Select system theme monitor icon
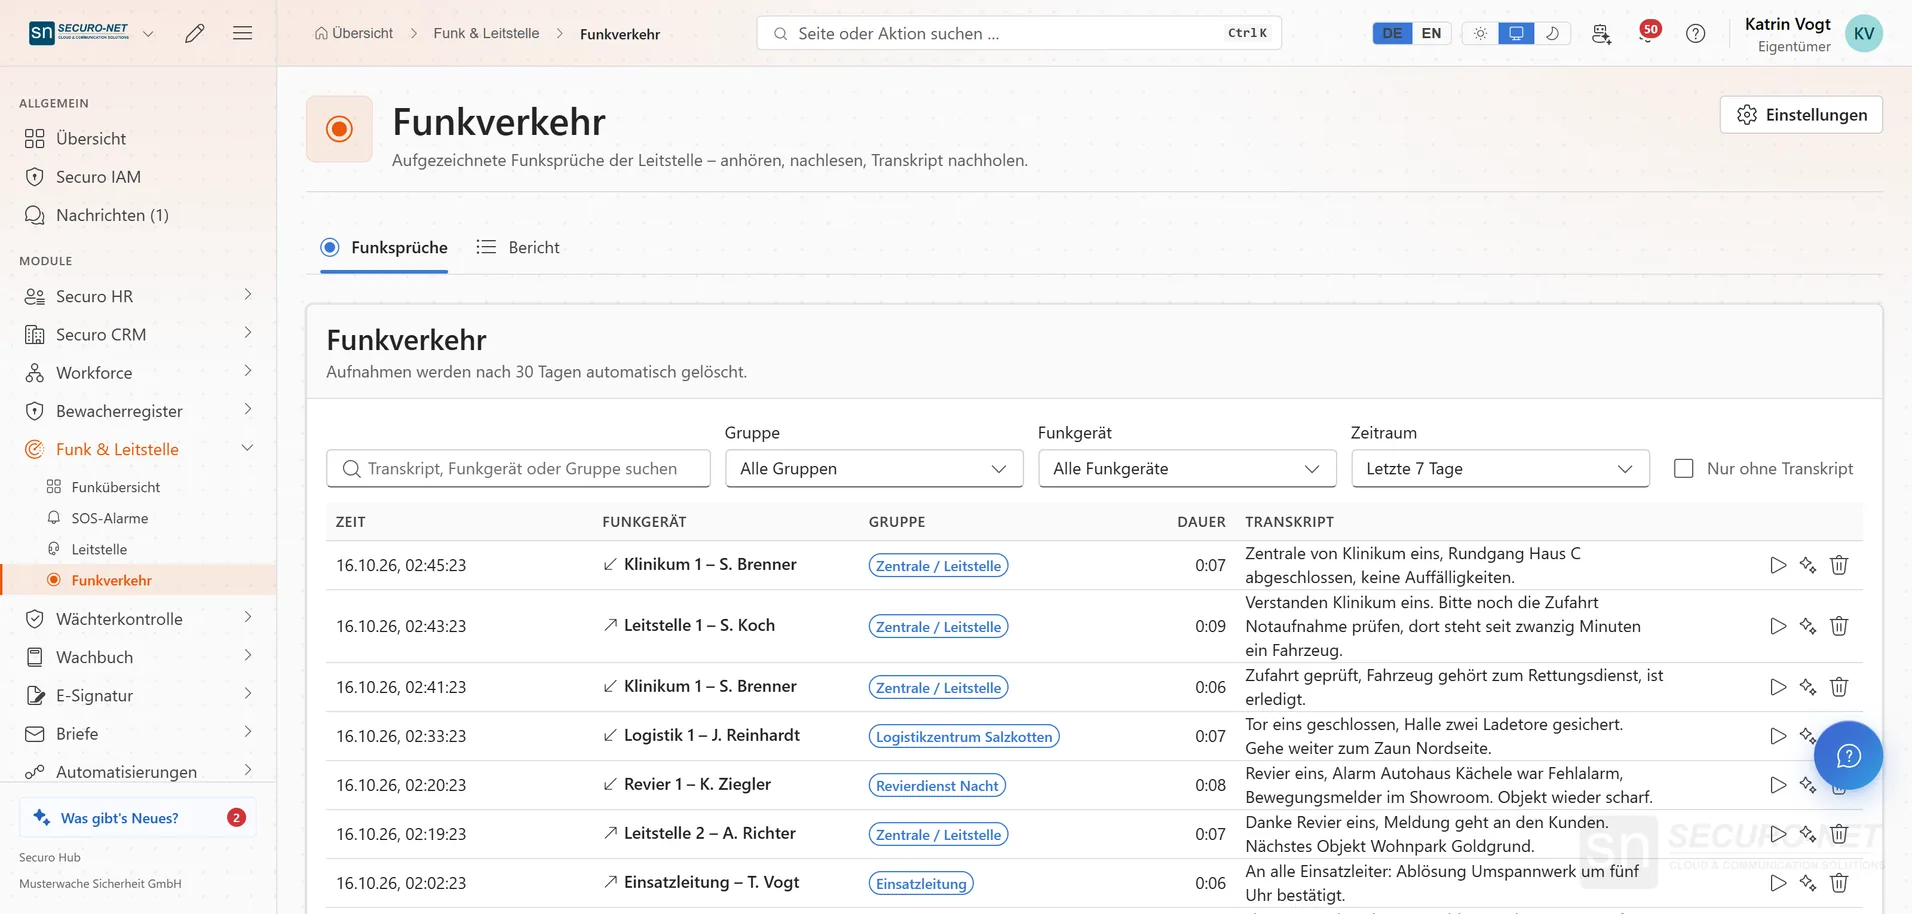 click(x=1516, y=33)
